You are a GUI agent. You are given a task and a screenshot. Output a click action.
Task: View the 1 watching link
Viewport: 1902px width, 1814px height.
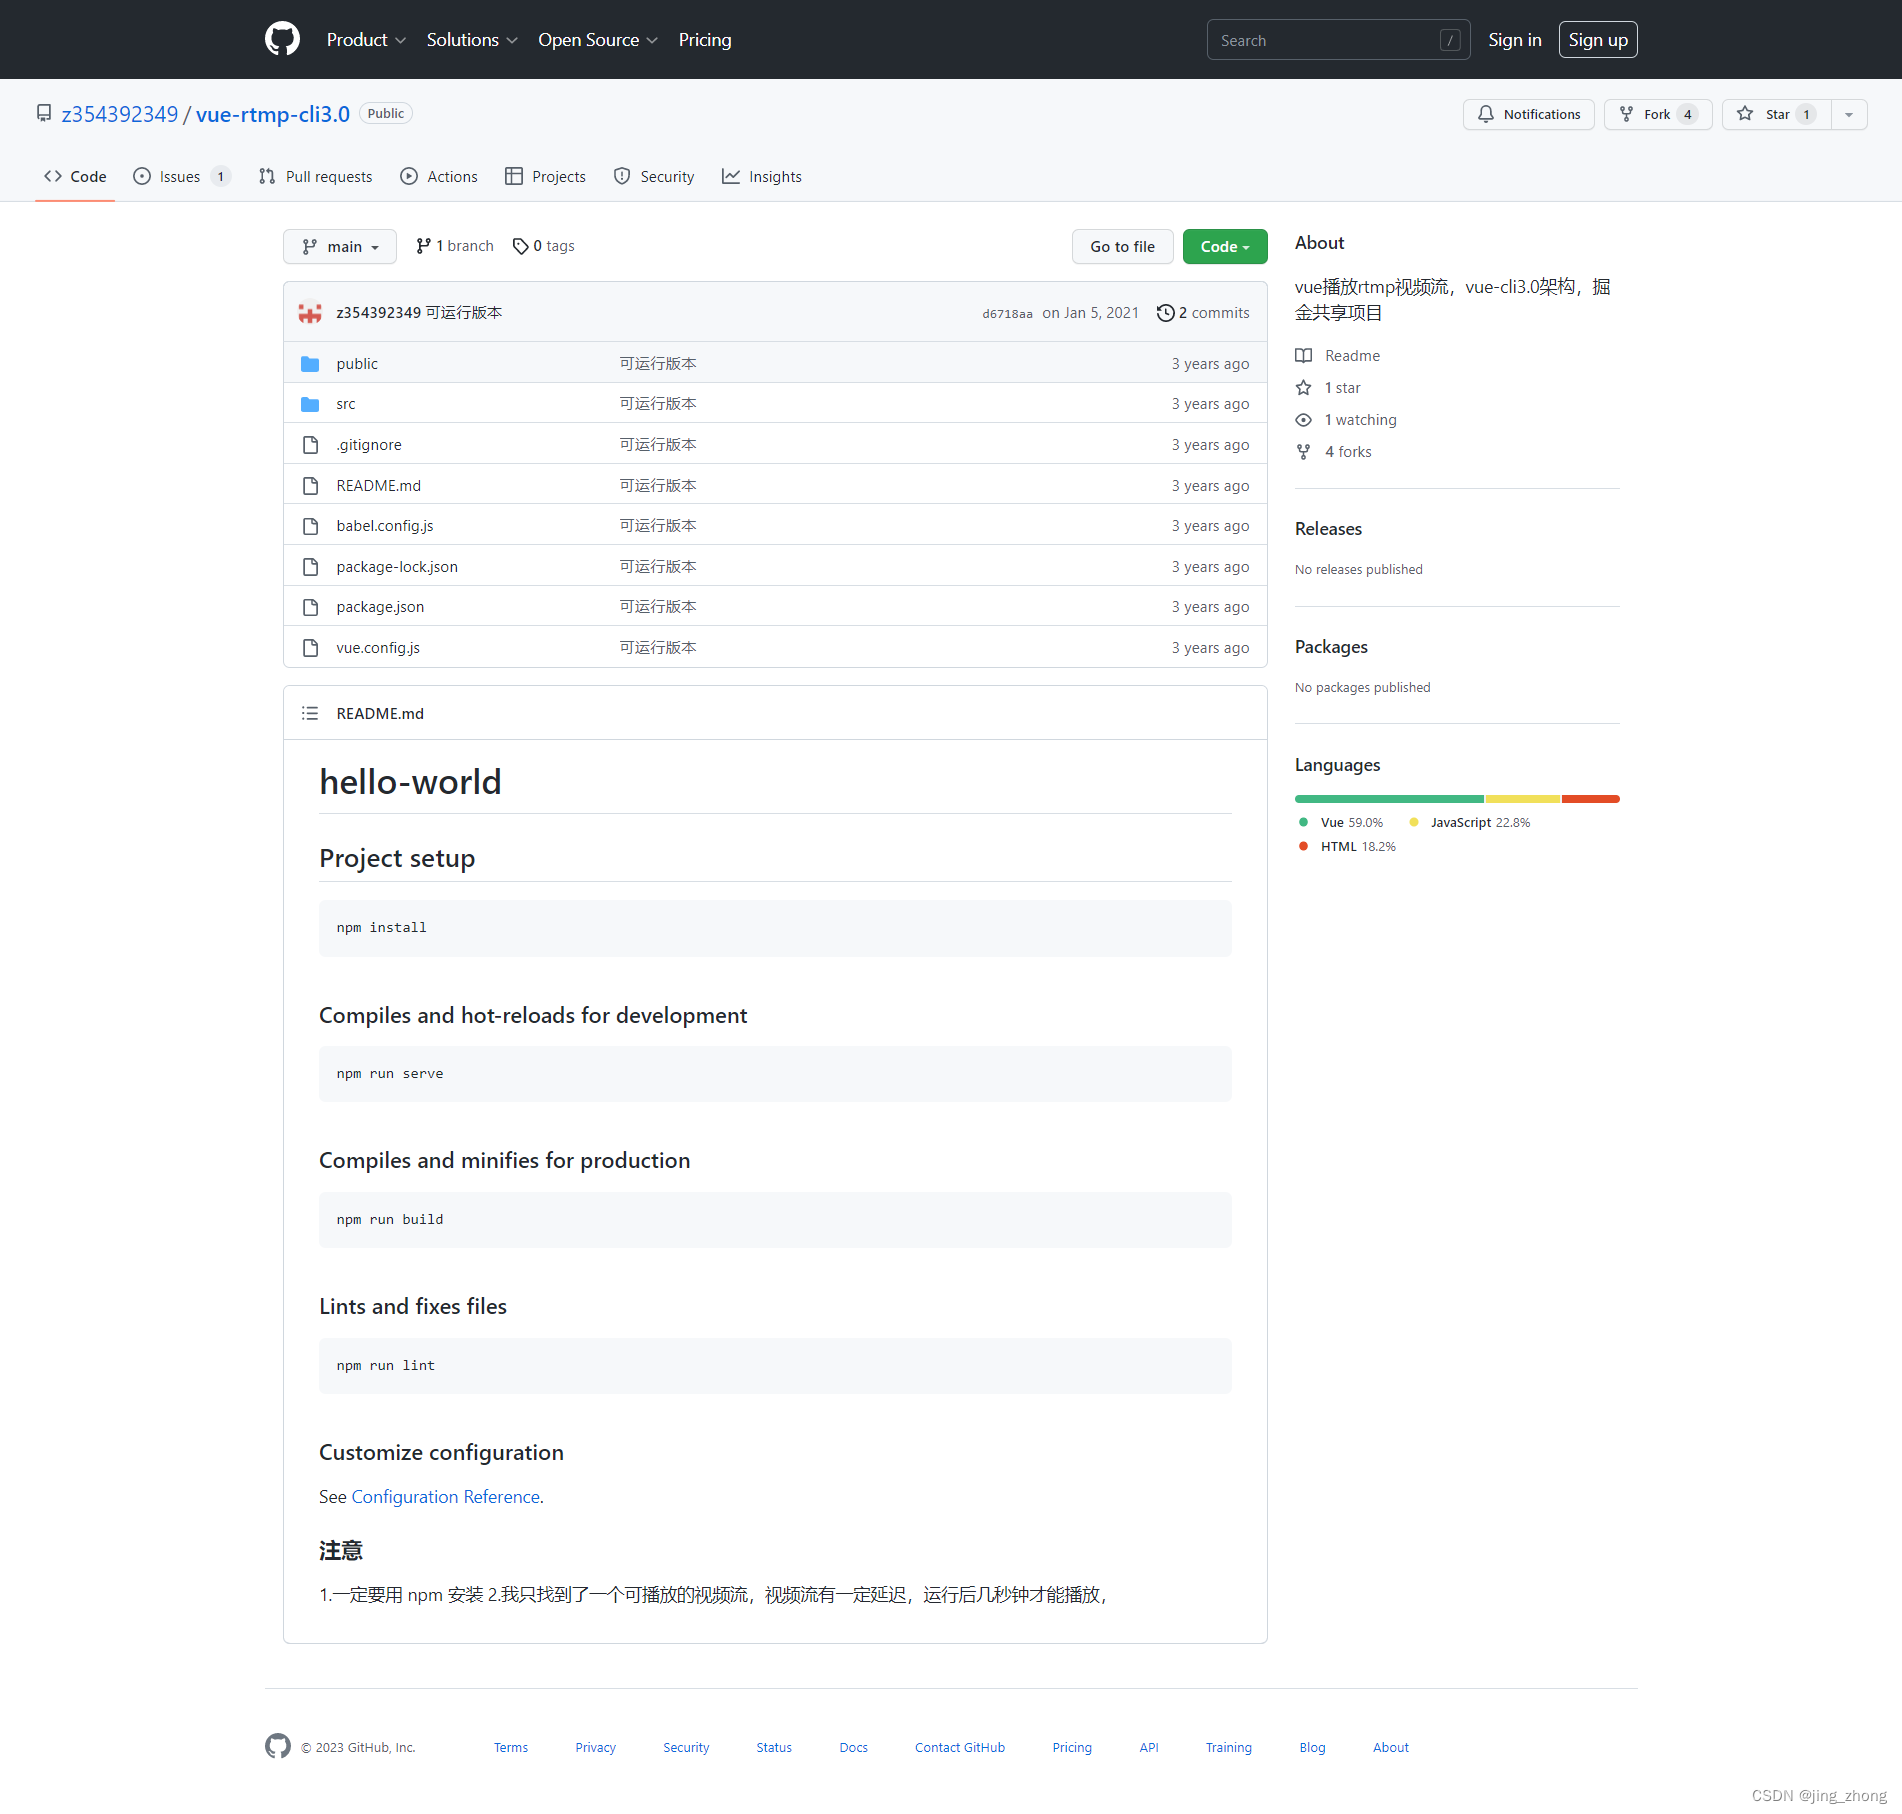[1346, 419]
